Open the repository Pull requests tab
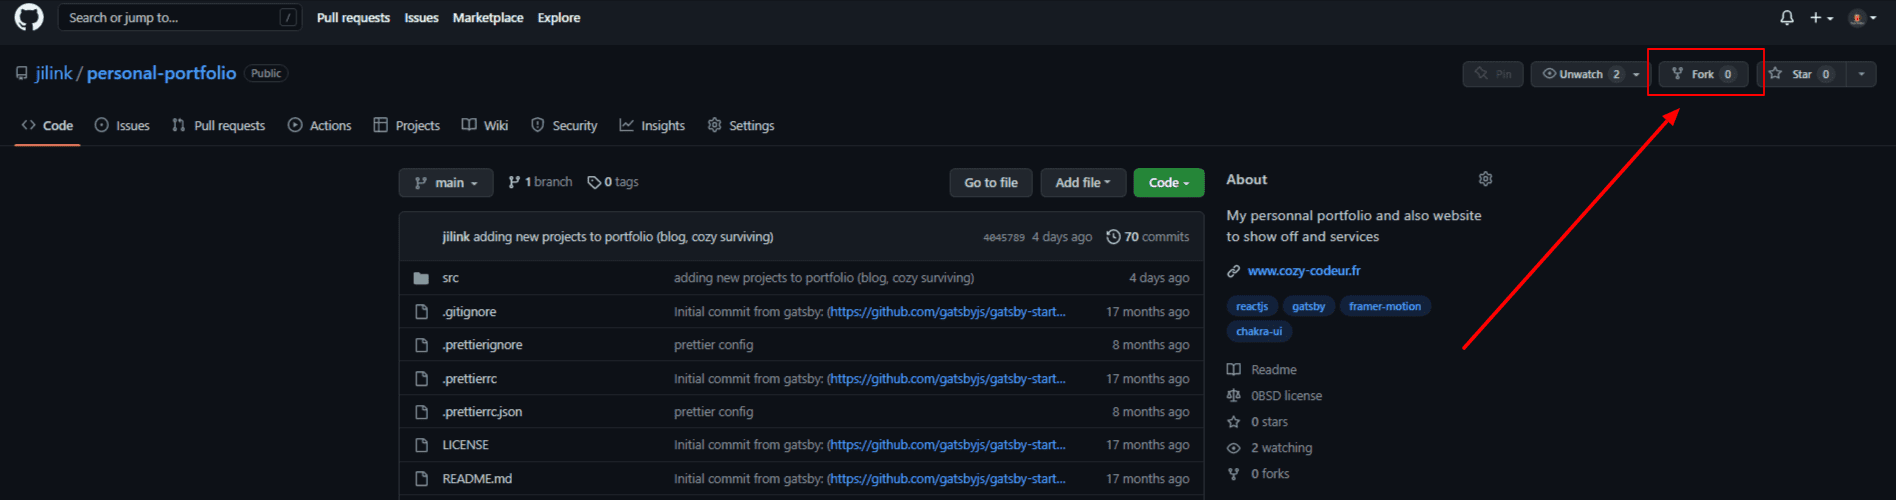Screen dimensions: 1896x500 click(x=218, y=125)
